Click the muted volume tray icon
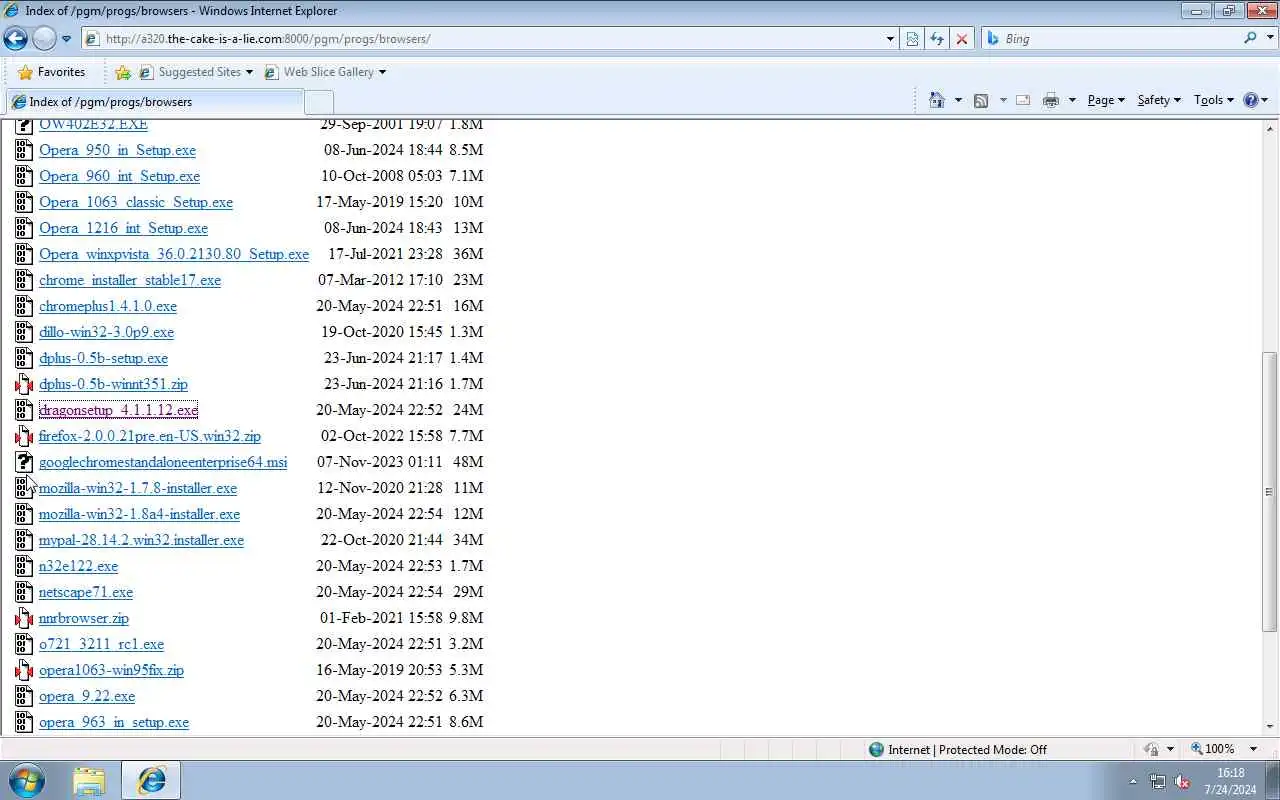 (x=1182, y=782)
